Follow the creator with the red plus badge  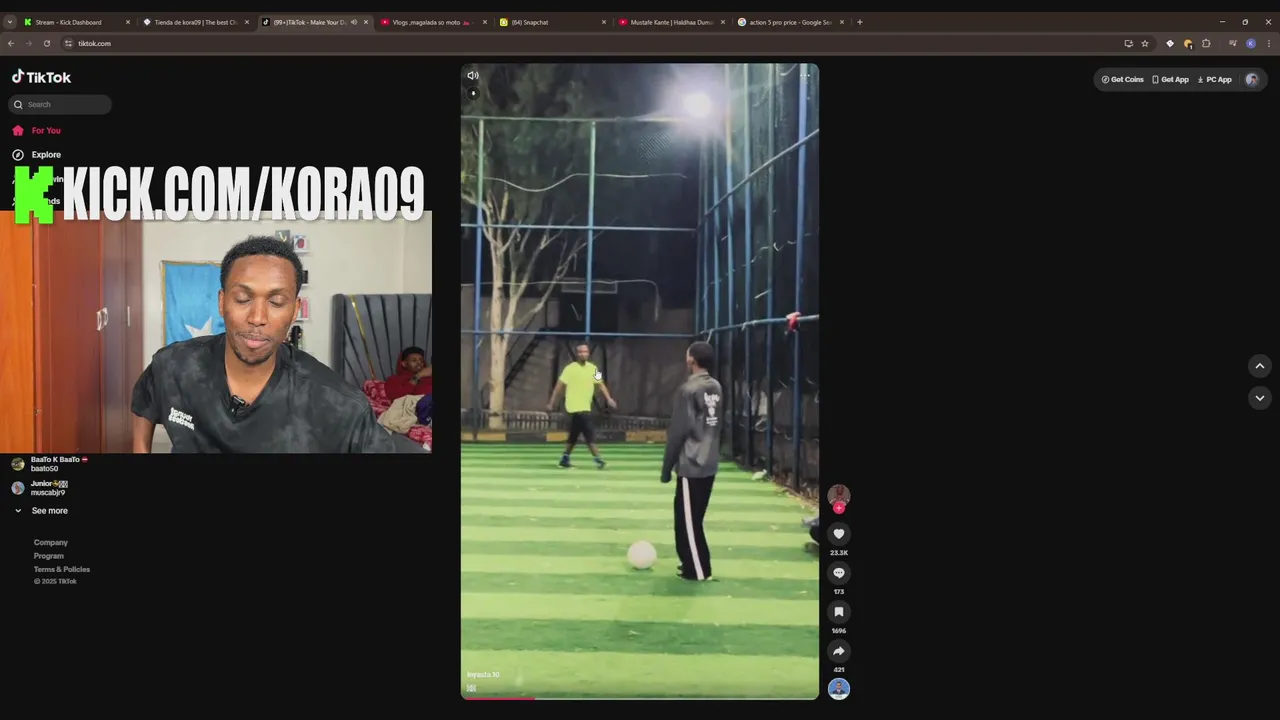839,508
